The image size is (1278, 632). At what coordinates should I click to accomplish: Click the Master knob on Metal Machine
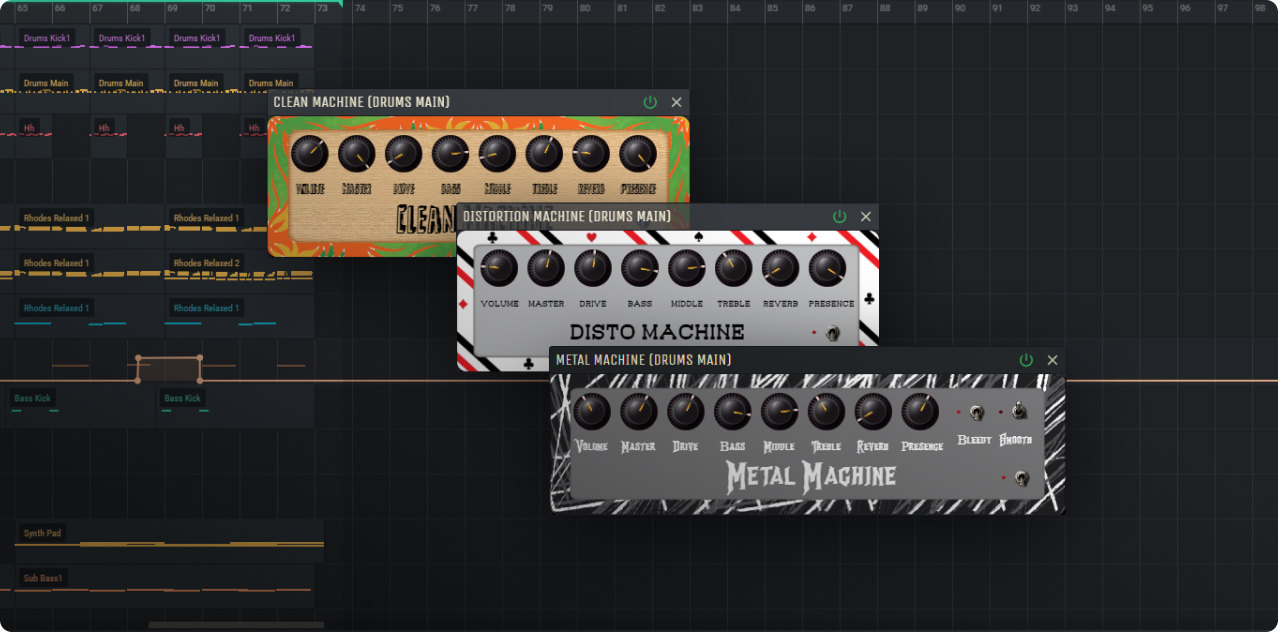[639, 411]
